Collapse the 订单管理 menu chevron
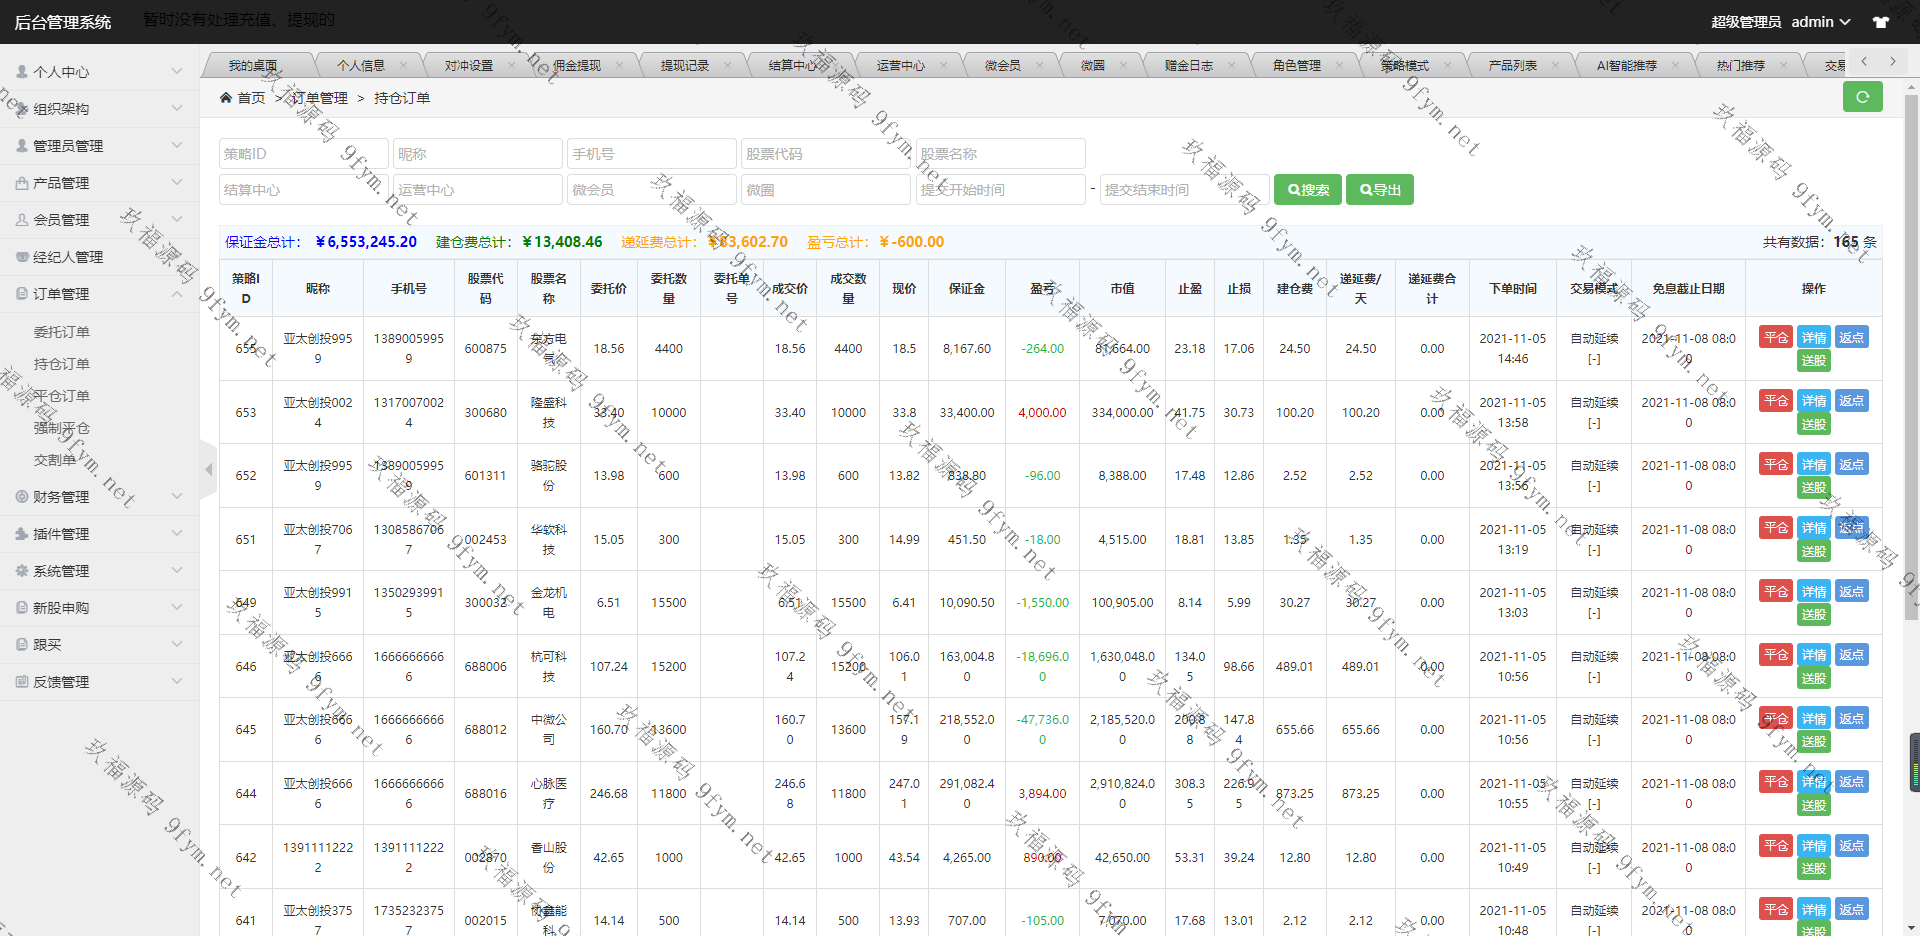Screen dimensions: 1920x936 pos(177,293)
